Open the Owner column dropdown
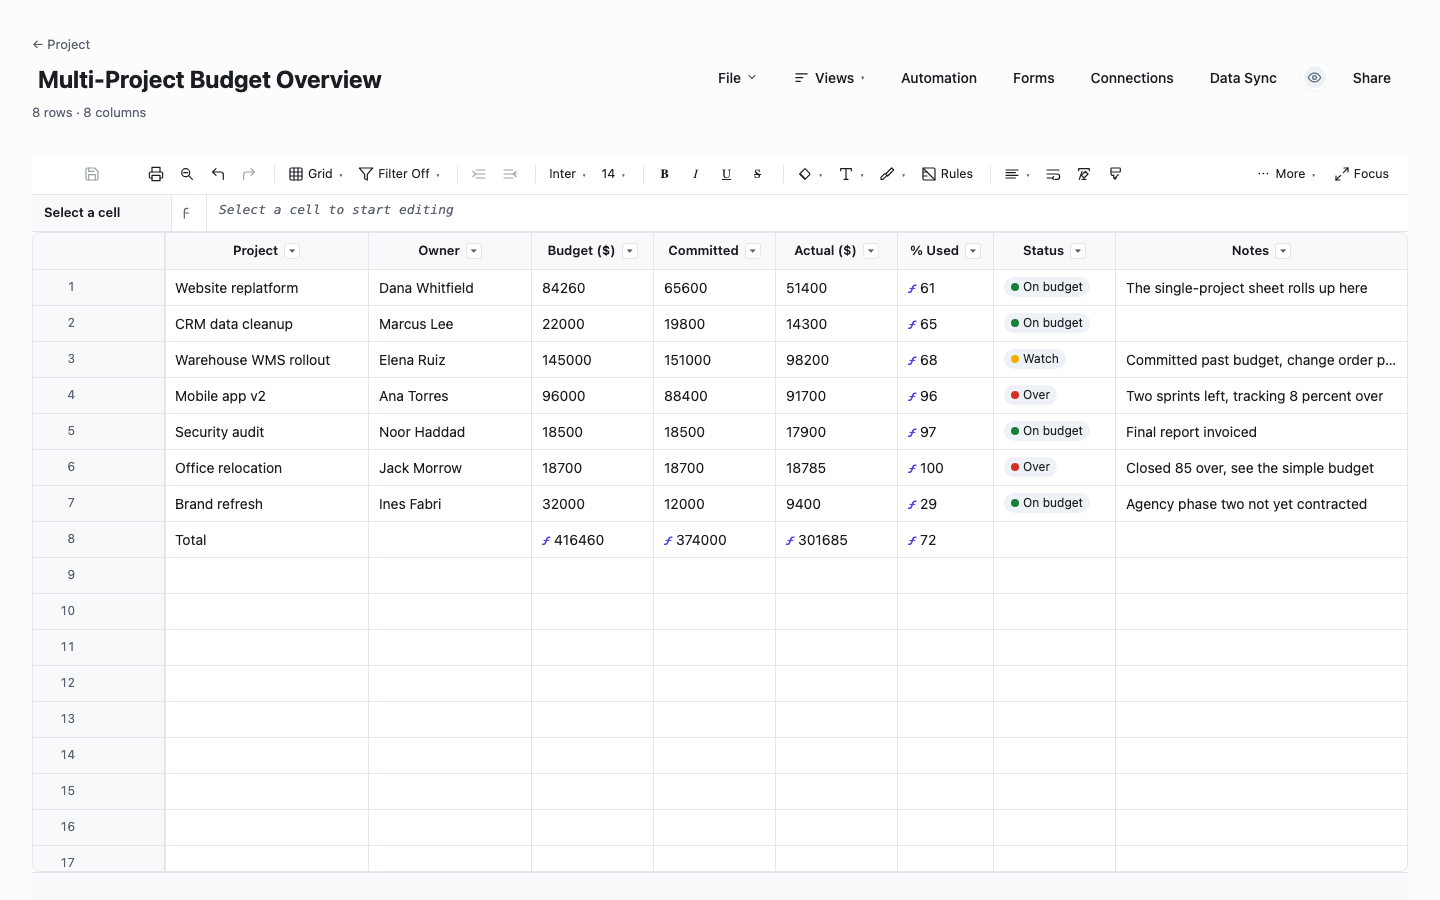This screenshot has height=900, width=1440. (x=474, y=251)
